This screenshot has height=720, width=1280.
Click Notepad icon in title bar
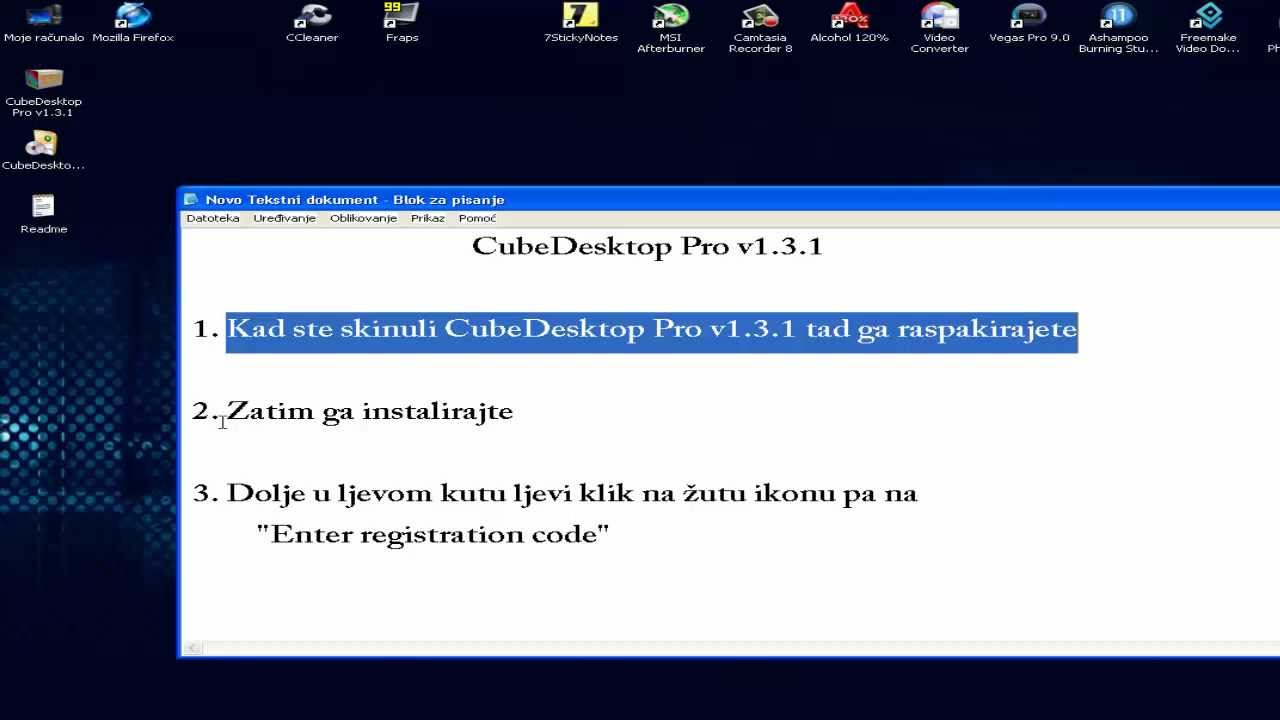pyautogui.click(x=191, y=200)
